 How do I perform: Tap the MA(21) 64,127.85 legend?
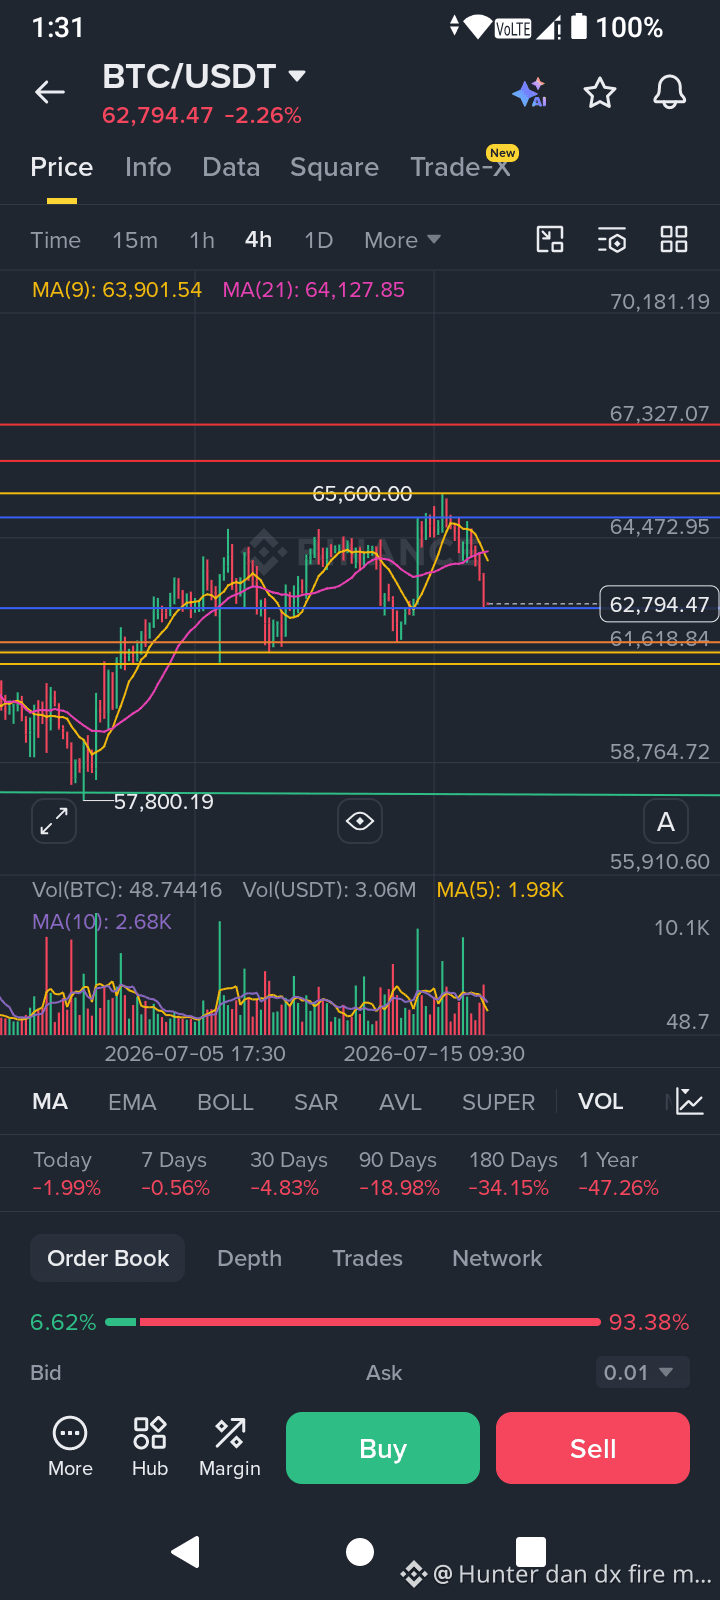click(313, 290)
